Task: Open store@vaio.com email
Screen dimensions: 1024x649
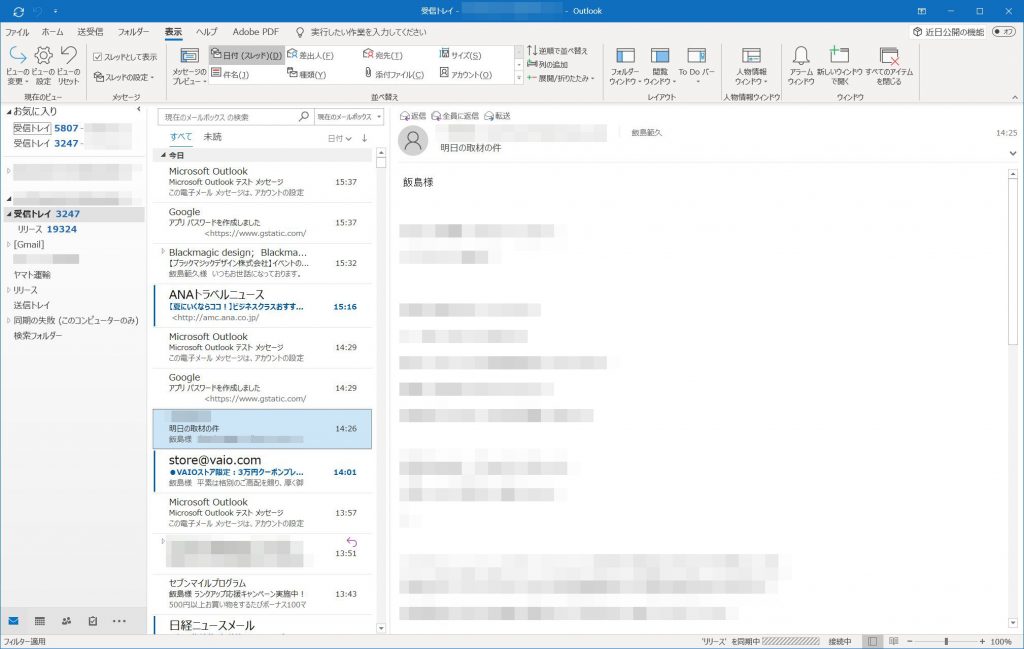Action: click(263, 471)
